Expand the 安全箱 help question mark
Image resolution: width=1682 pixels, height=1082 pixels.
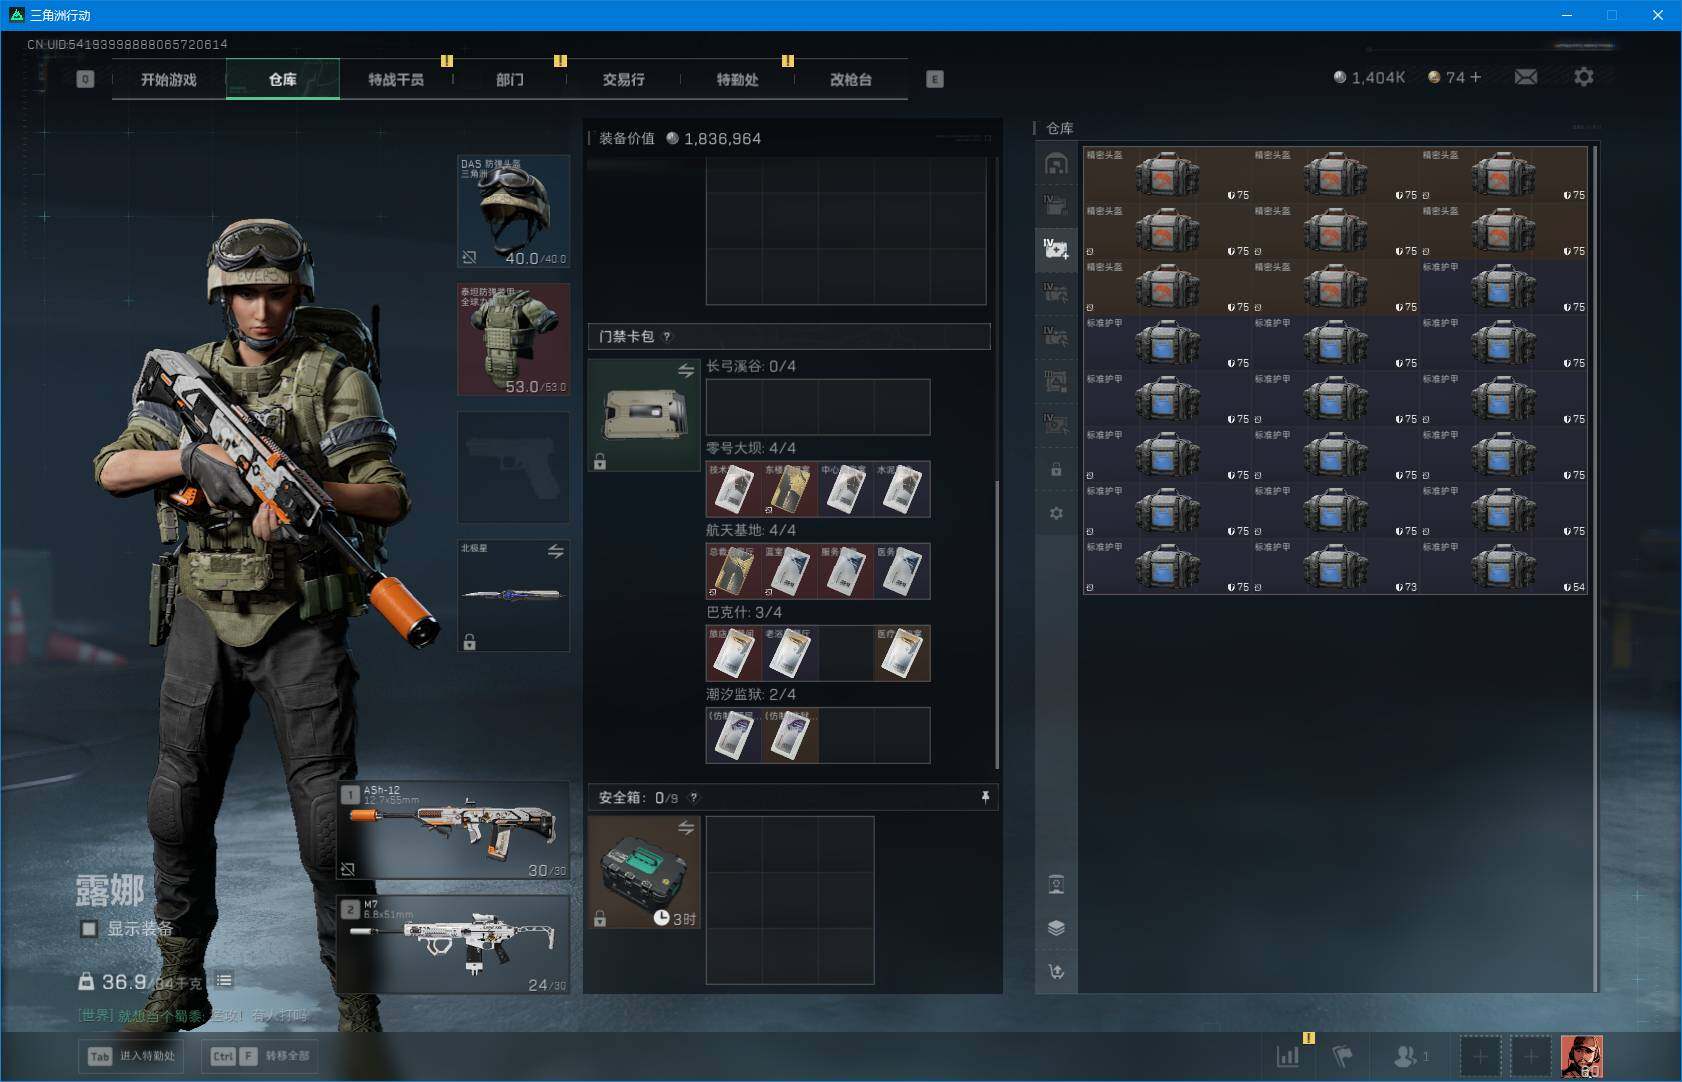pos(694,798)
